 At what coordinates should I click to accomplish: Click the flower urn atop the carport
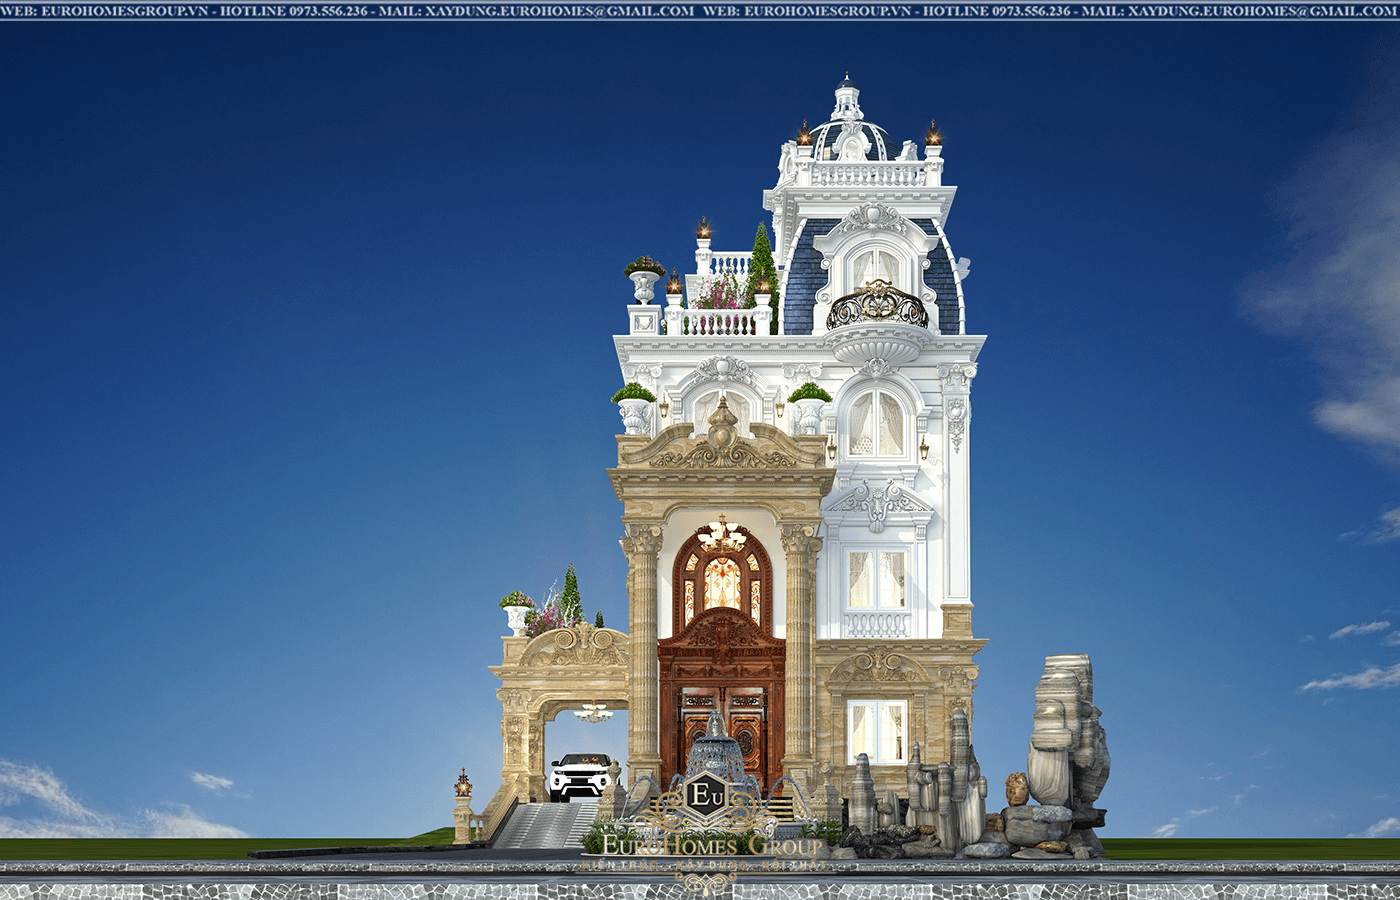click(516, 612)
